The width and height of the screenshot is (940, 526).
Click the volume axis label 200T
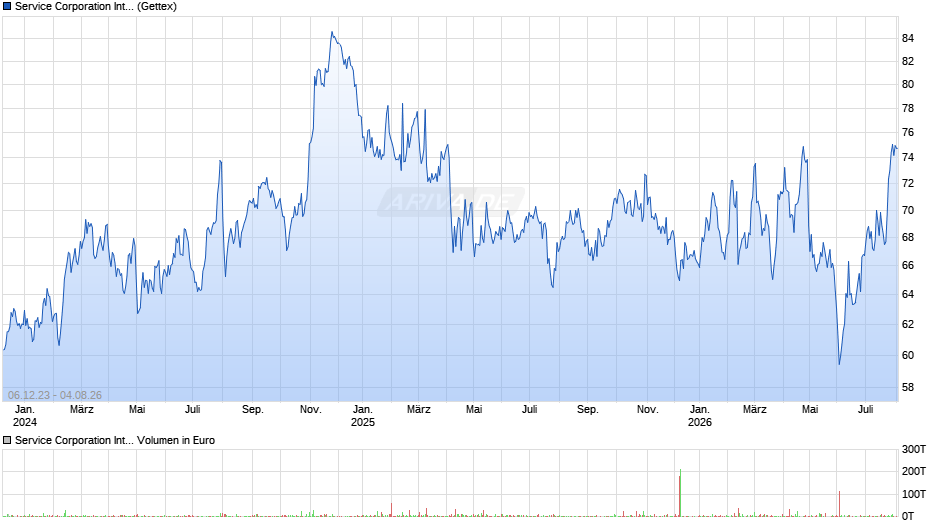pyautogui.click(x=914, y=471)
